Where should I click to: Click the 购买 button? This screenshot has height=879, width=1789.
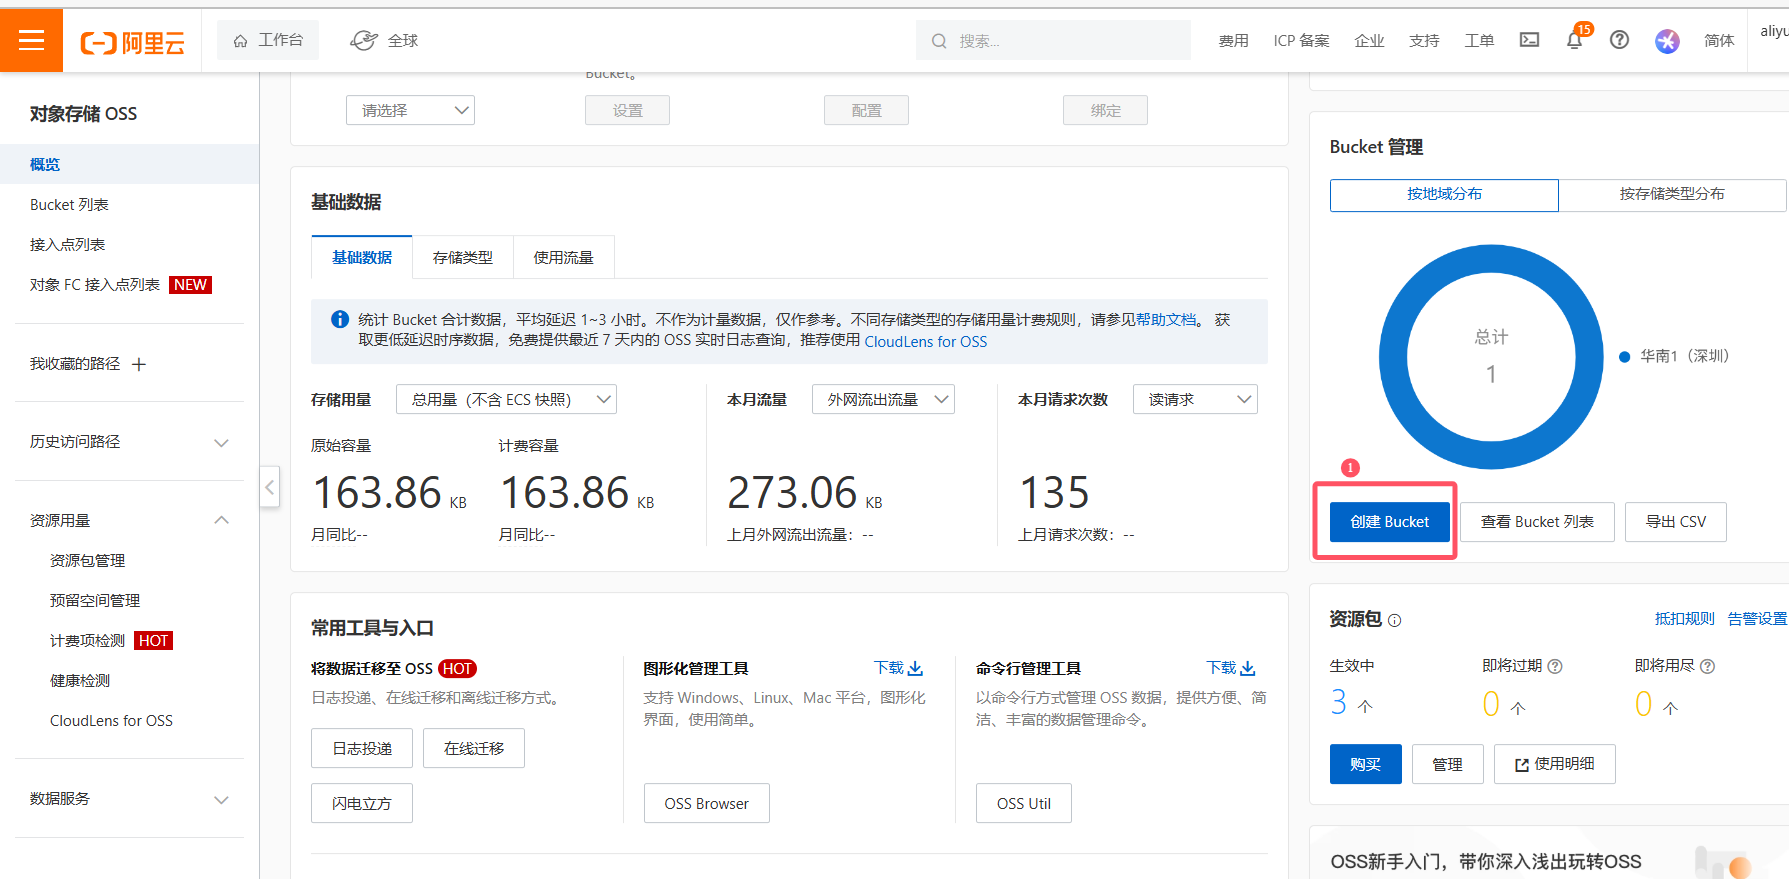click(1365, 764)
